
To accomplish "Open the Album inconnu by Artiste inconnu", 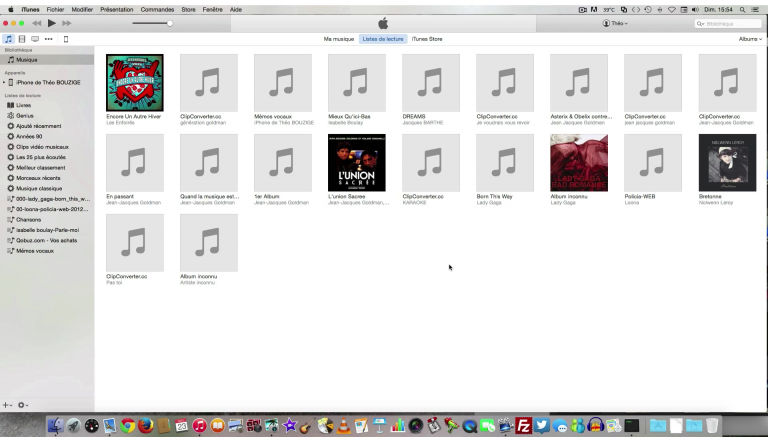I will pos(209,243).
